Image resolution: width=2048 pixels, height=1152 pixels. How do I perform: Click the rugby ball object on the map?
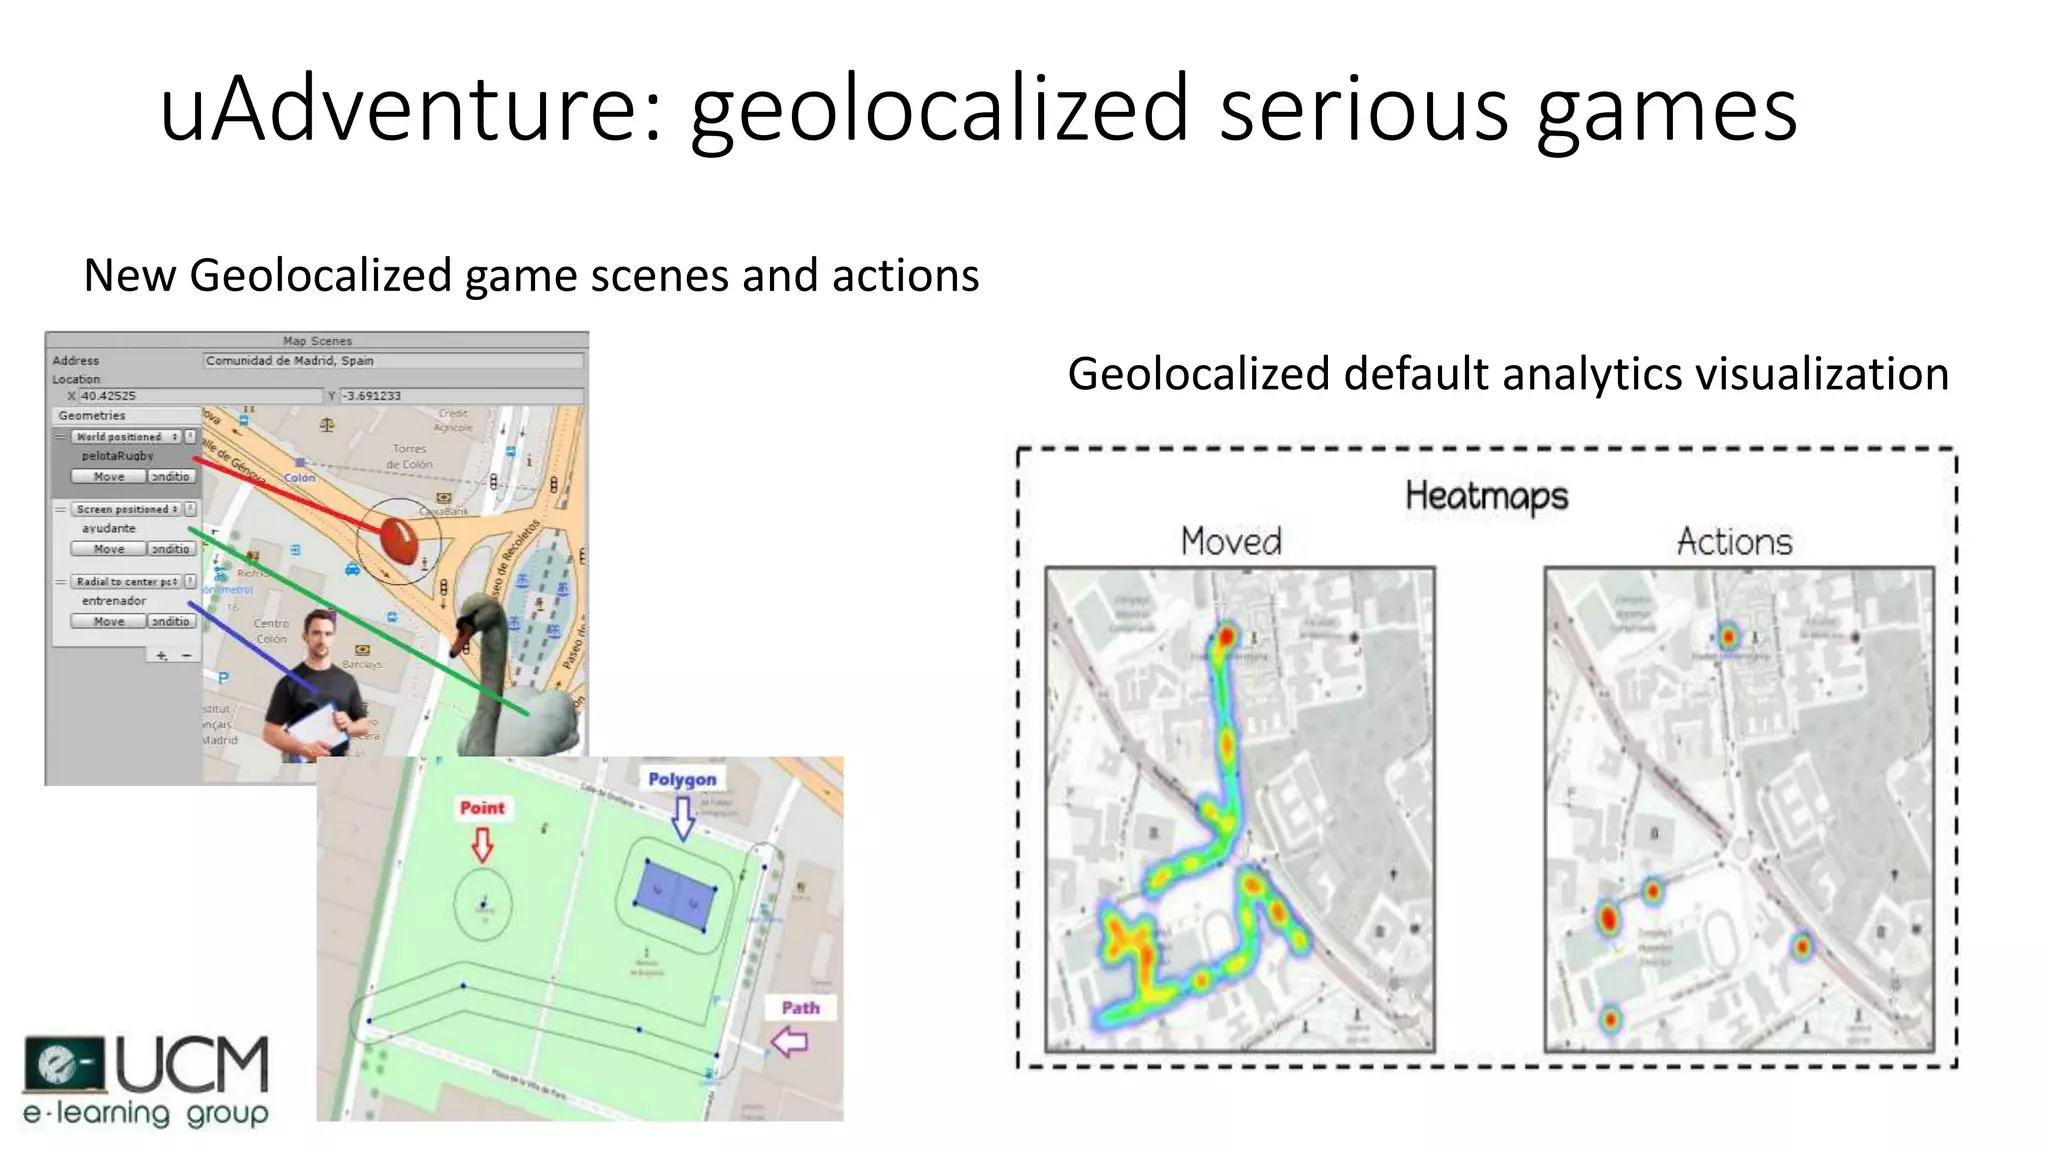(398, 542)
